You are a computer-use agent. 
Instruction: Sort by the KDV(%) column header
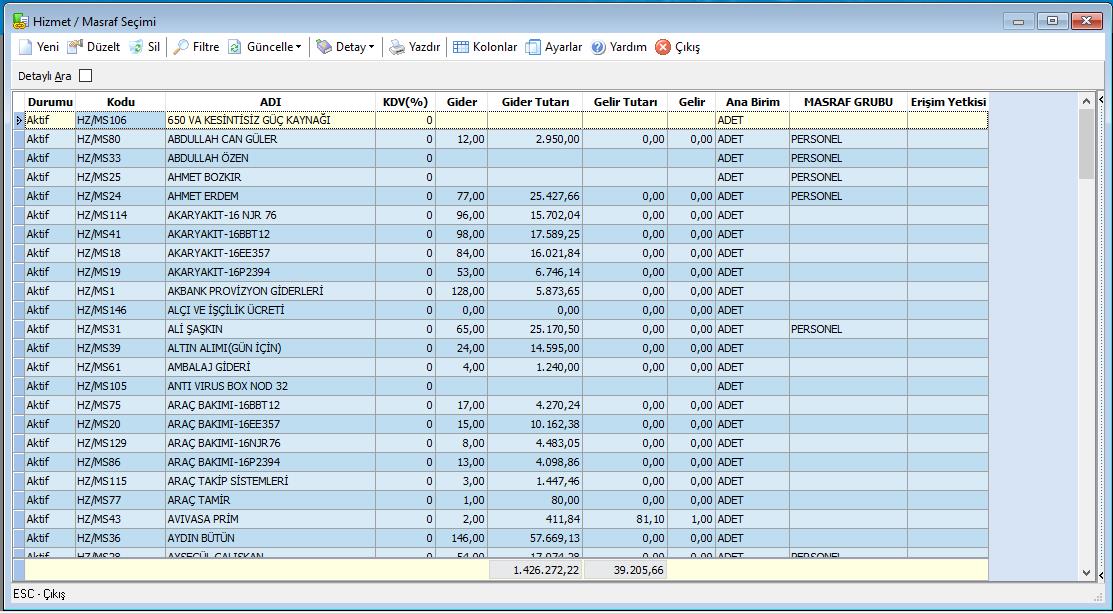(405, 102)
